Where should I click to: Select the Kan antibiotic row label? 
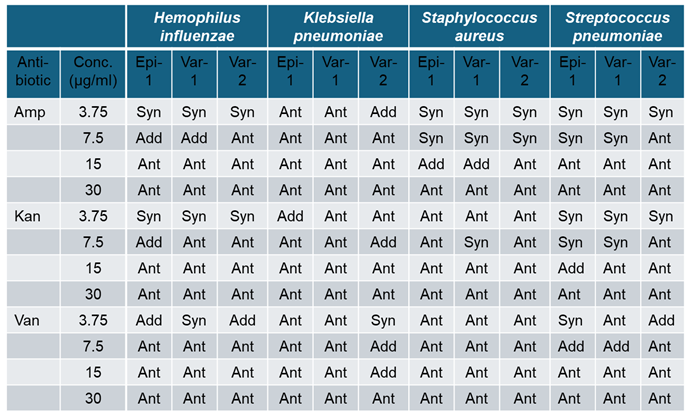27,216
